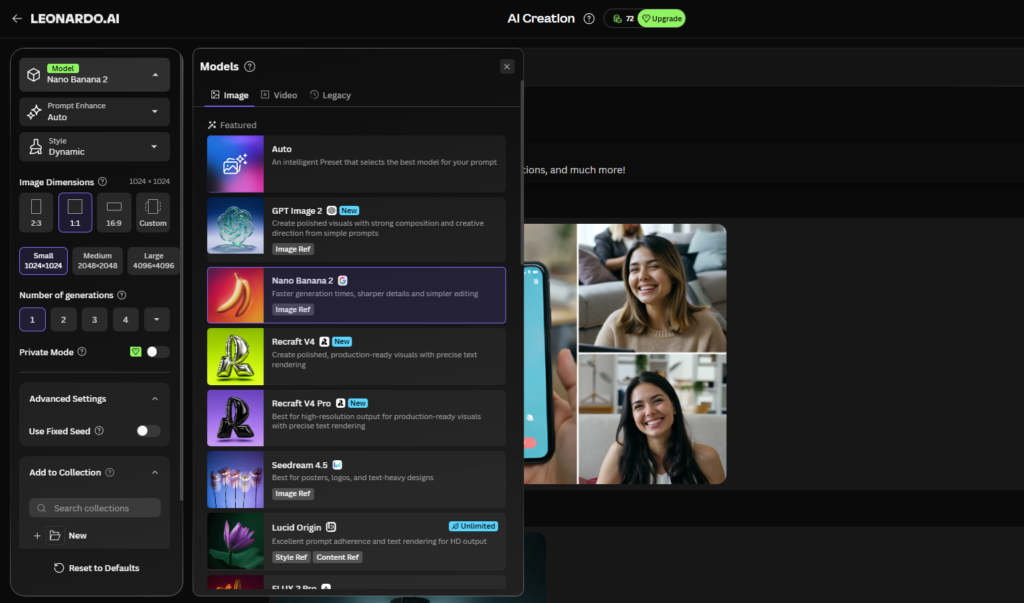Viewport: 1024px width, 603px height.
Task: Expand more generation count options arrow
Action: click(x=157, y=319)
